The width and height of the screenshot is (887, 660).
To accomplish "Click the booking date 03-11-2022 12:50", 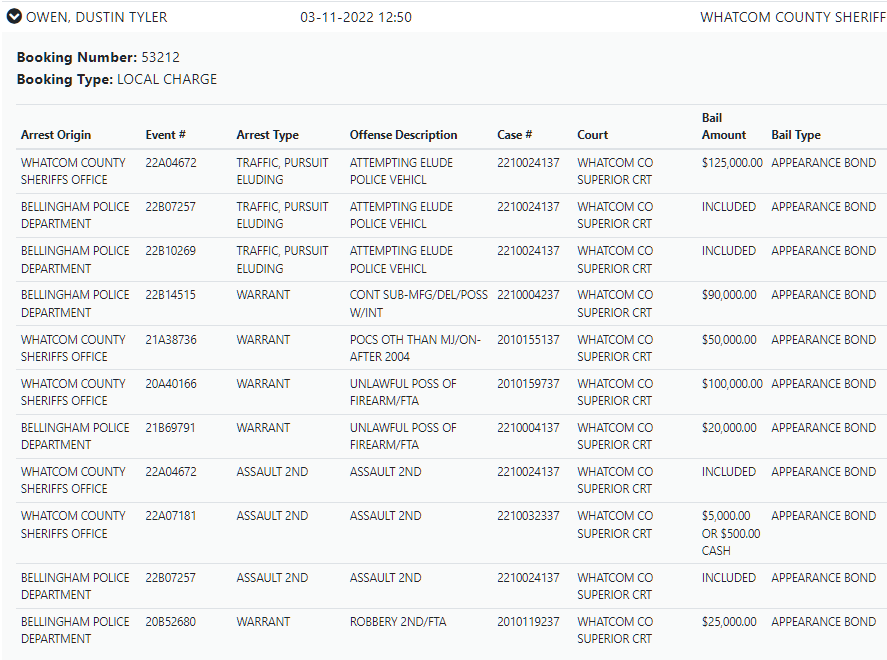I will [355, 17].
